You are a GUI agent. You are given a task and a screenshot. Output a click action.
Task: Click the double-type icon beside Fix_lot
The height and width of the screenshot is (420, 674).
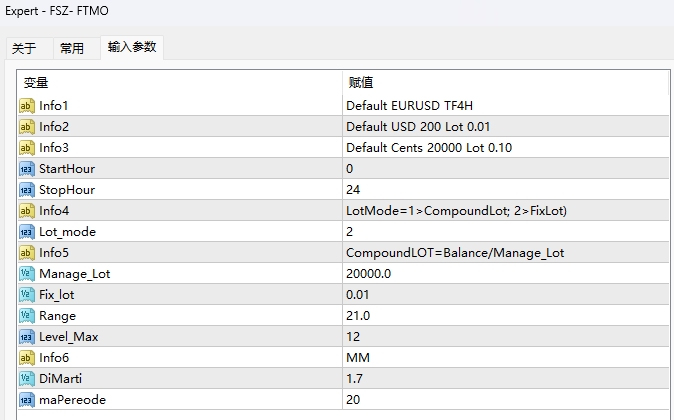pyautogui.click(x=27, y=294)
